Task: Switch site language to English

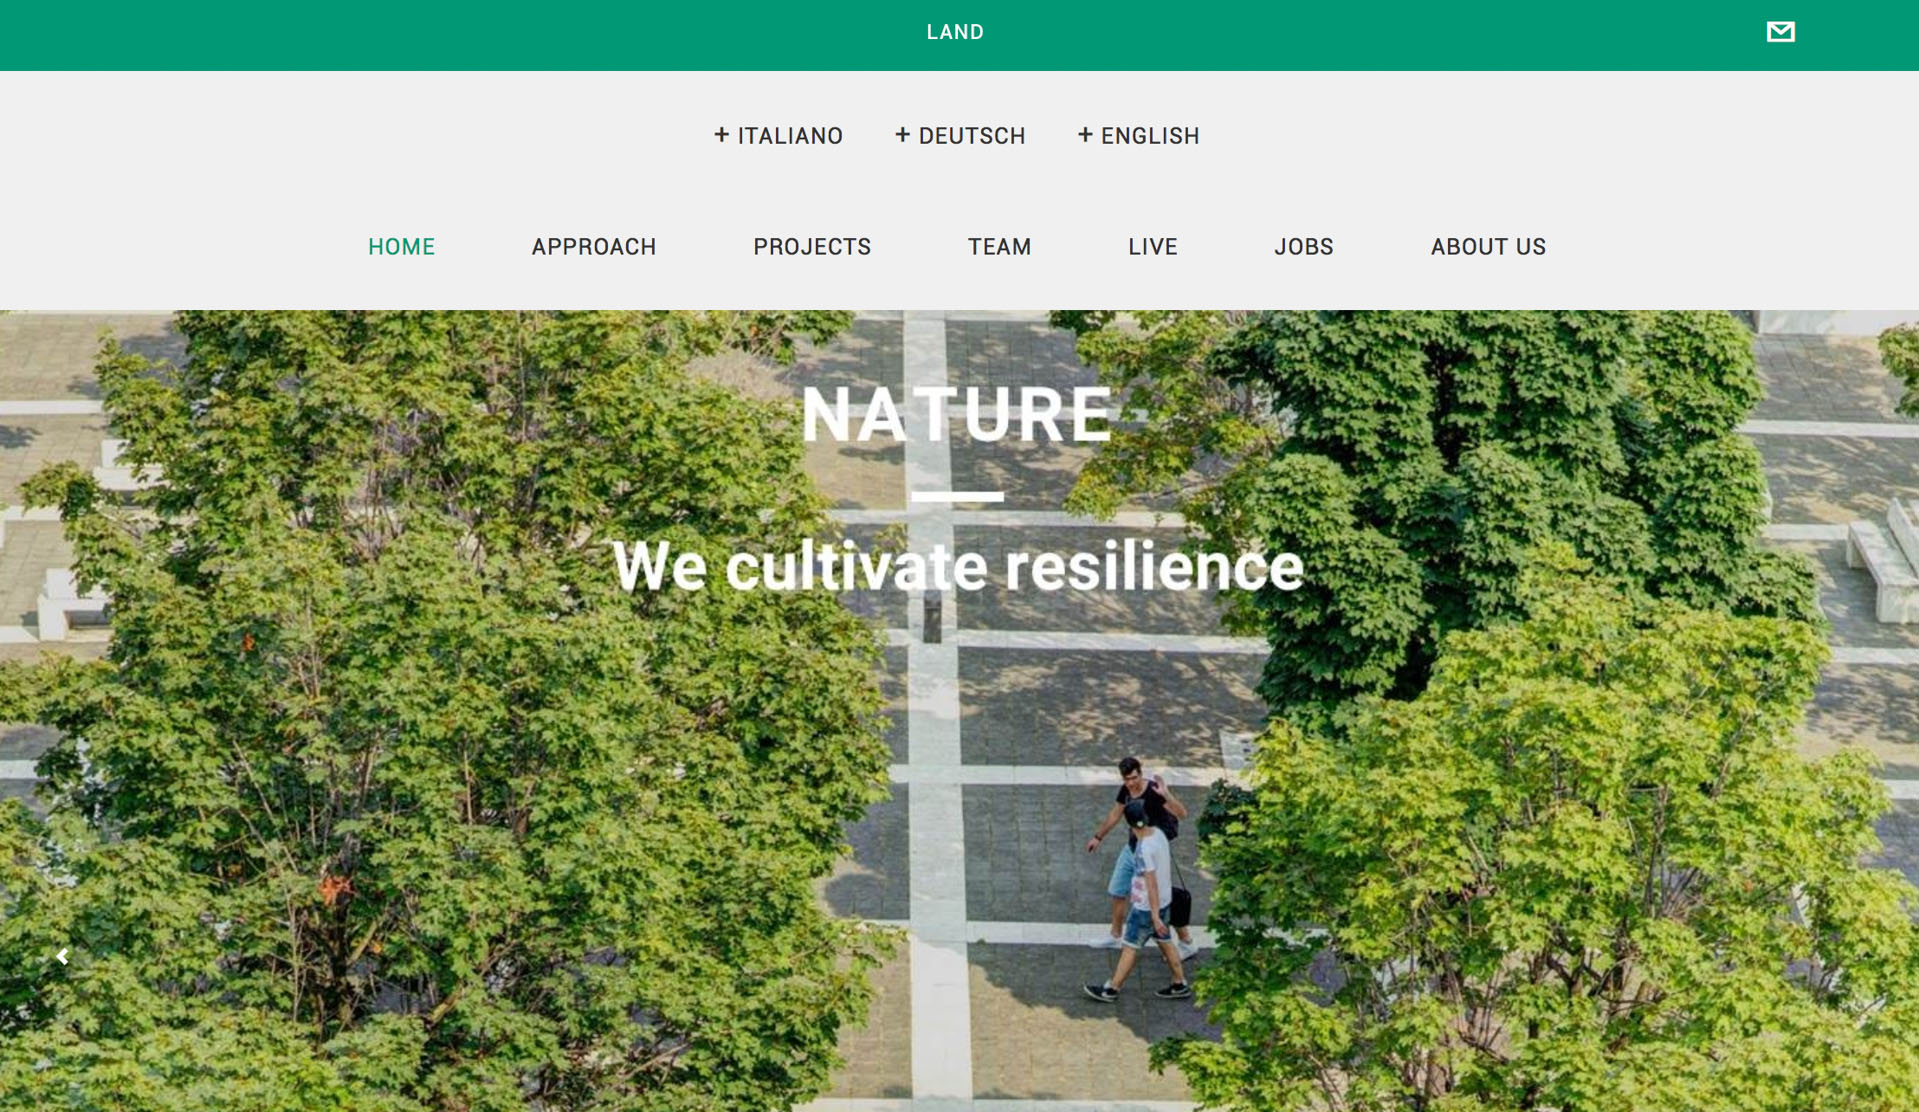Action: [x=1150, y=136]
